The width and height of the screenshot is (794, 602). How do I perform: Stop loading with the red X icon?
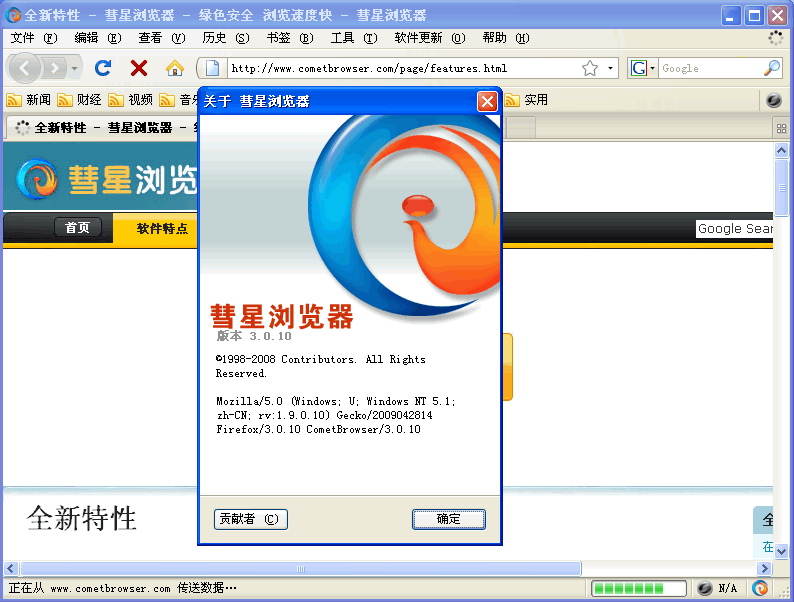click(139, 68)
